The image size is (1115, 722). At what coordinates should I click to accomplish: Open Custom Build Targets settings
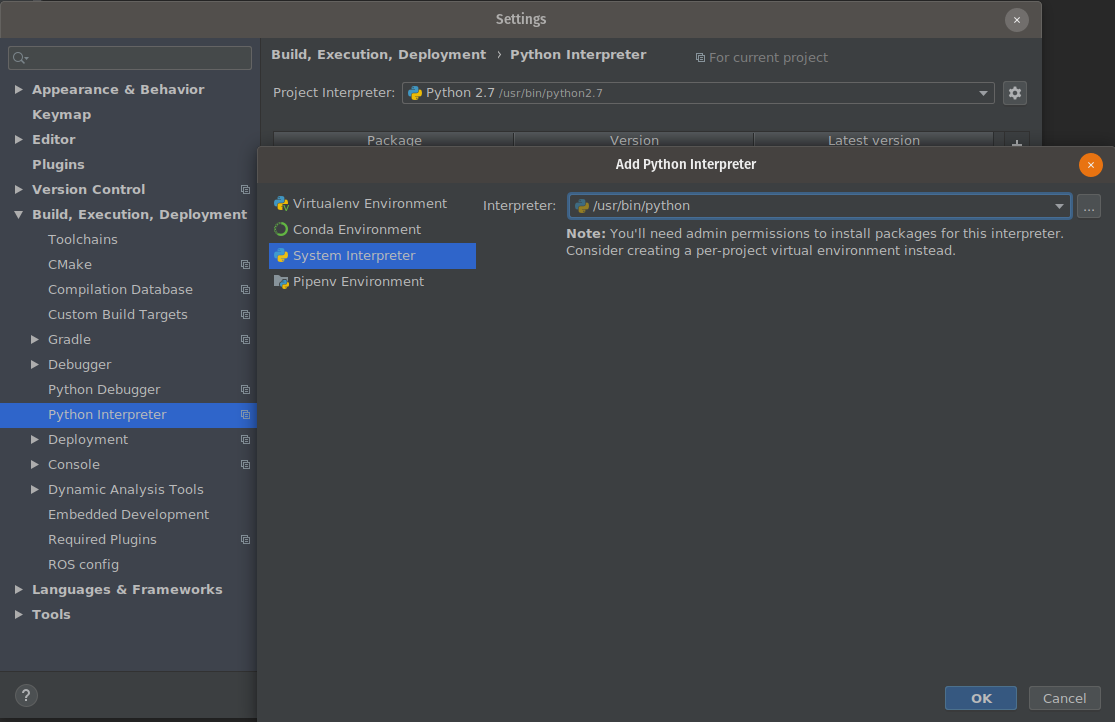point(117,314)
